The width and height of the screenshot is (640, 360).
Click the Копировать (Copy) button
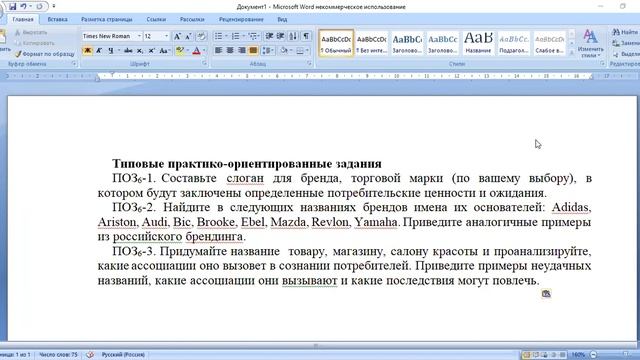pos(34,43)
